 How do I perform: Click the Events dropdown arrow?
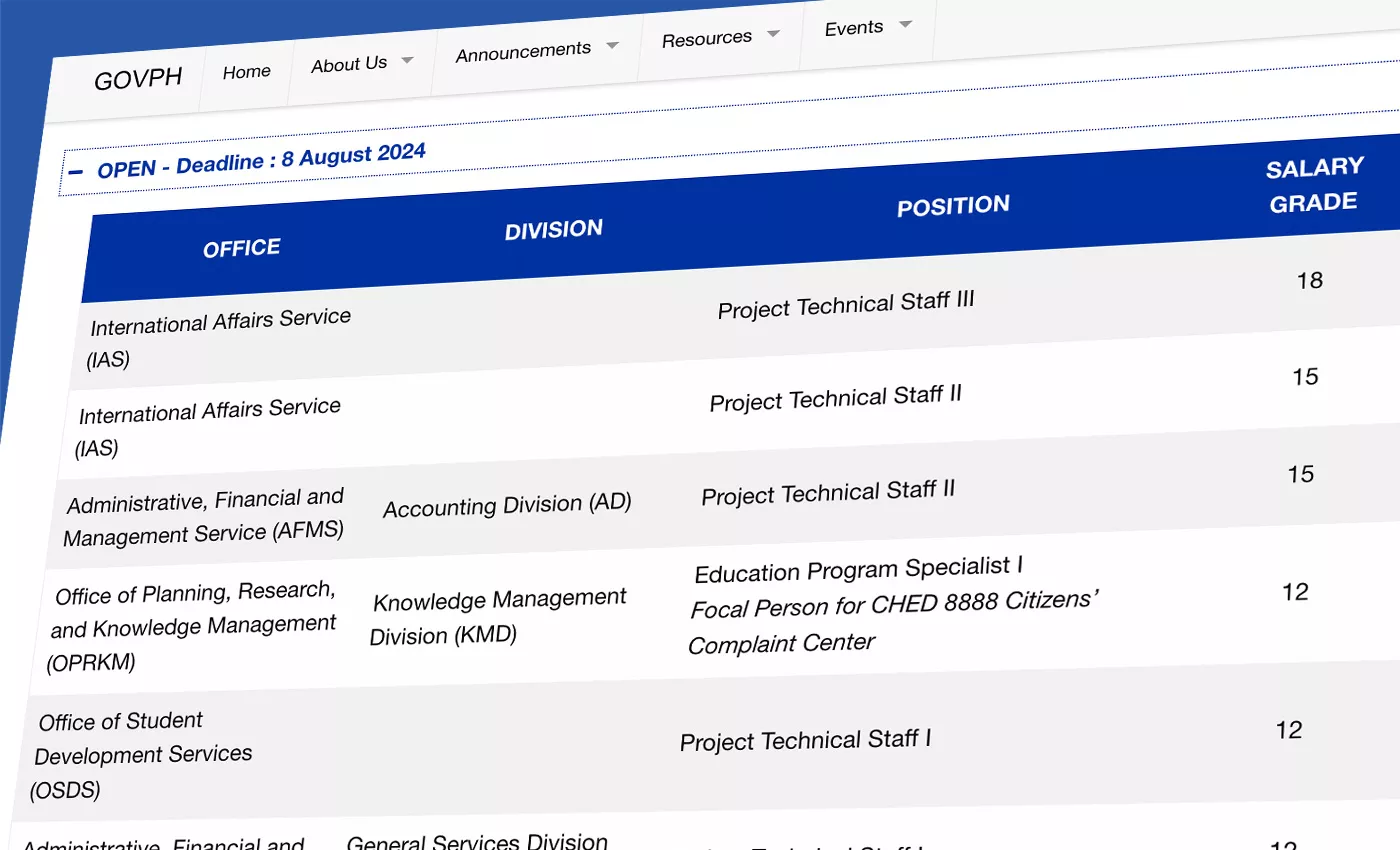(905, 24)
